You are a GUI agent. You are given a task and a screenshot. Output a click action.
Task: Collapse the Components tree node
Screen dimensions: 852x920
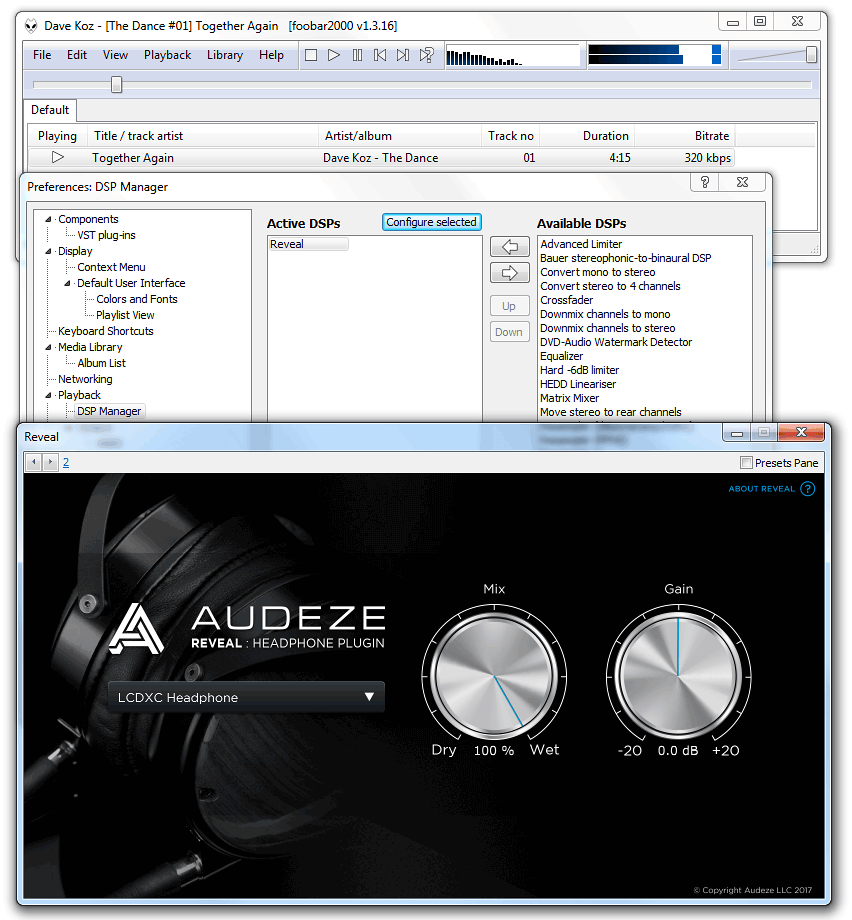(x=49, y=219)
